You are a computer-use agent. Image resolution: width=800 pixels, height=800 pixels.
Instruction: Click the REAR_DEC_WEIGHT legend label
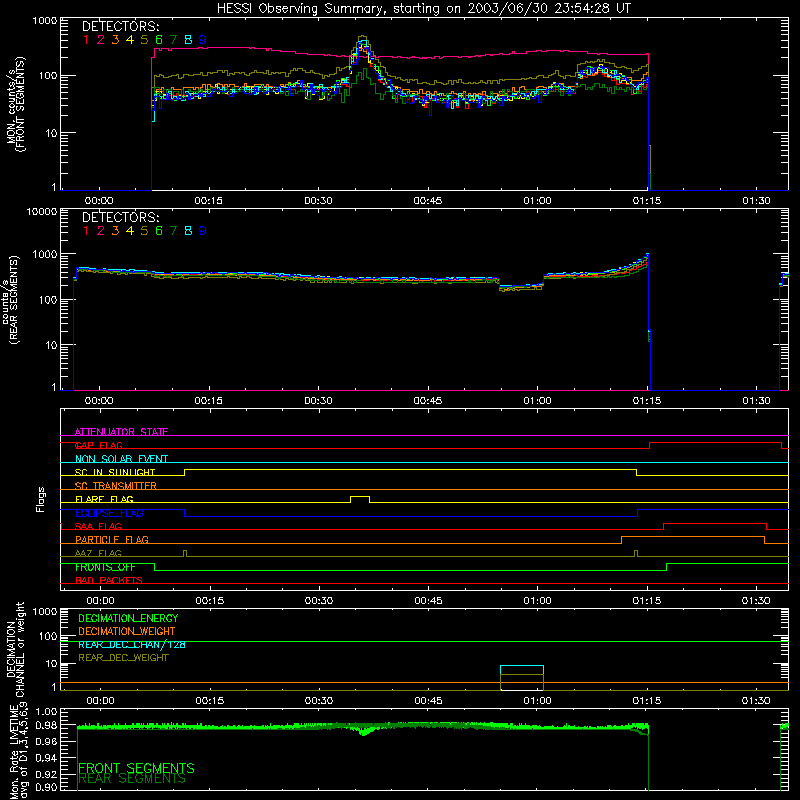[x=123, y=658]
